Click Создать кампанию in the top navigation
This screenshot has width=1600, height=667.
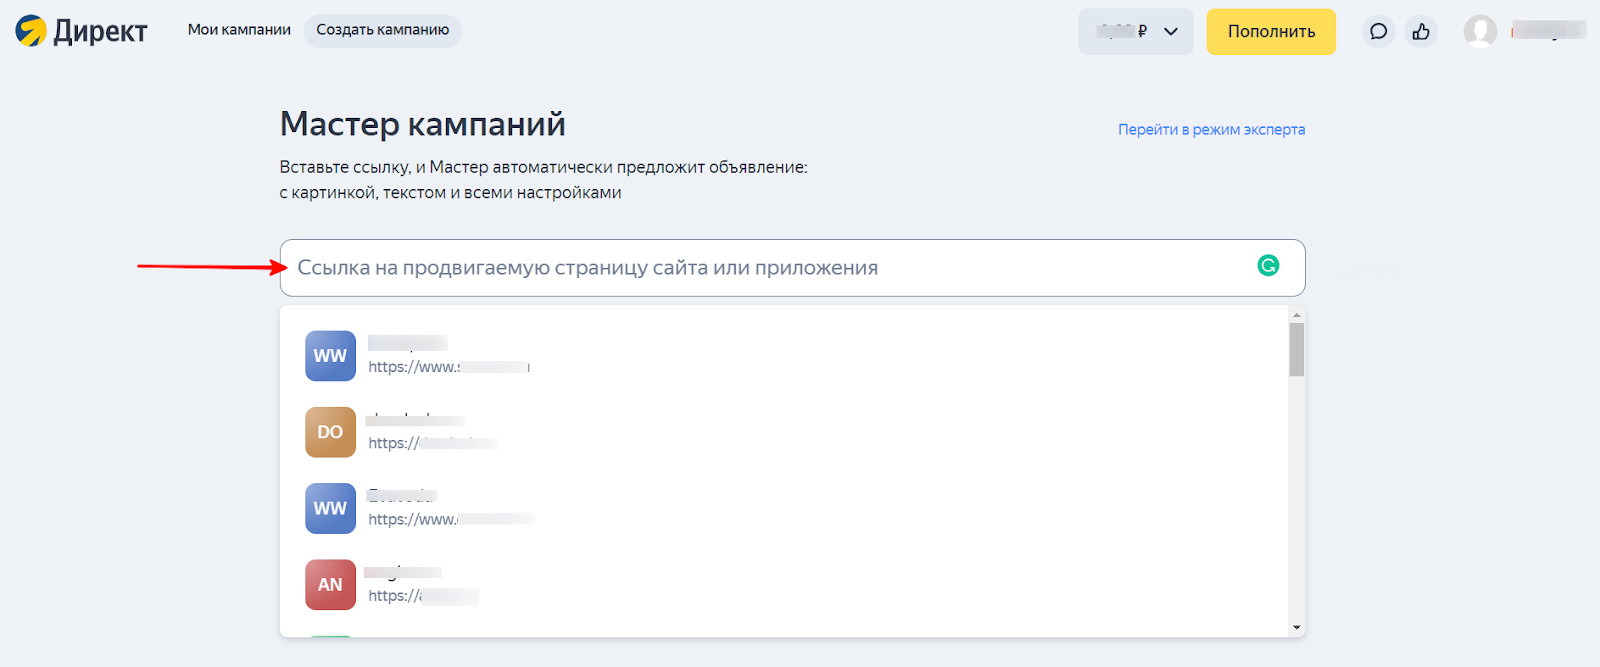click(x=382, y=30)
